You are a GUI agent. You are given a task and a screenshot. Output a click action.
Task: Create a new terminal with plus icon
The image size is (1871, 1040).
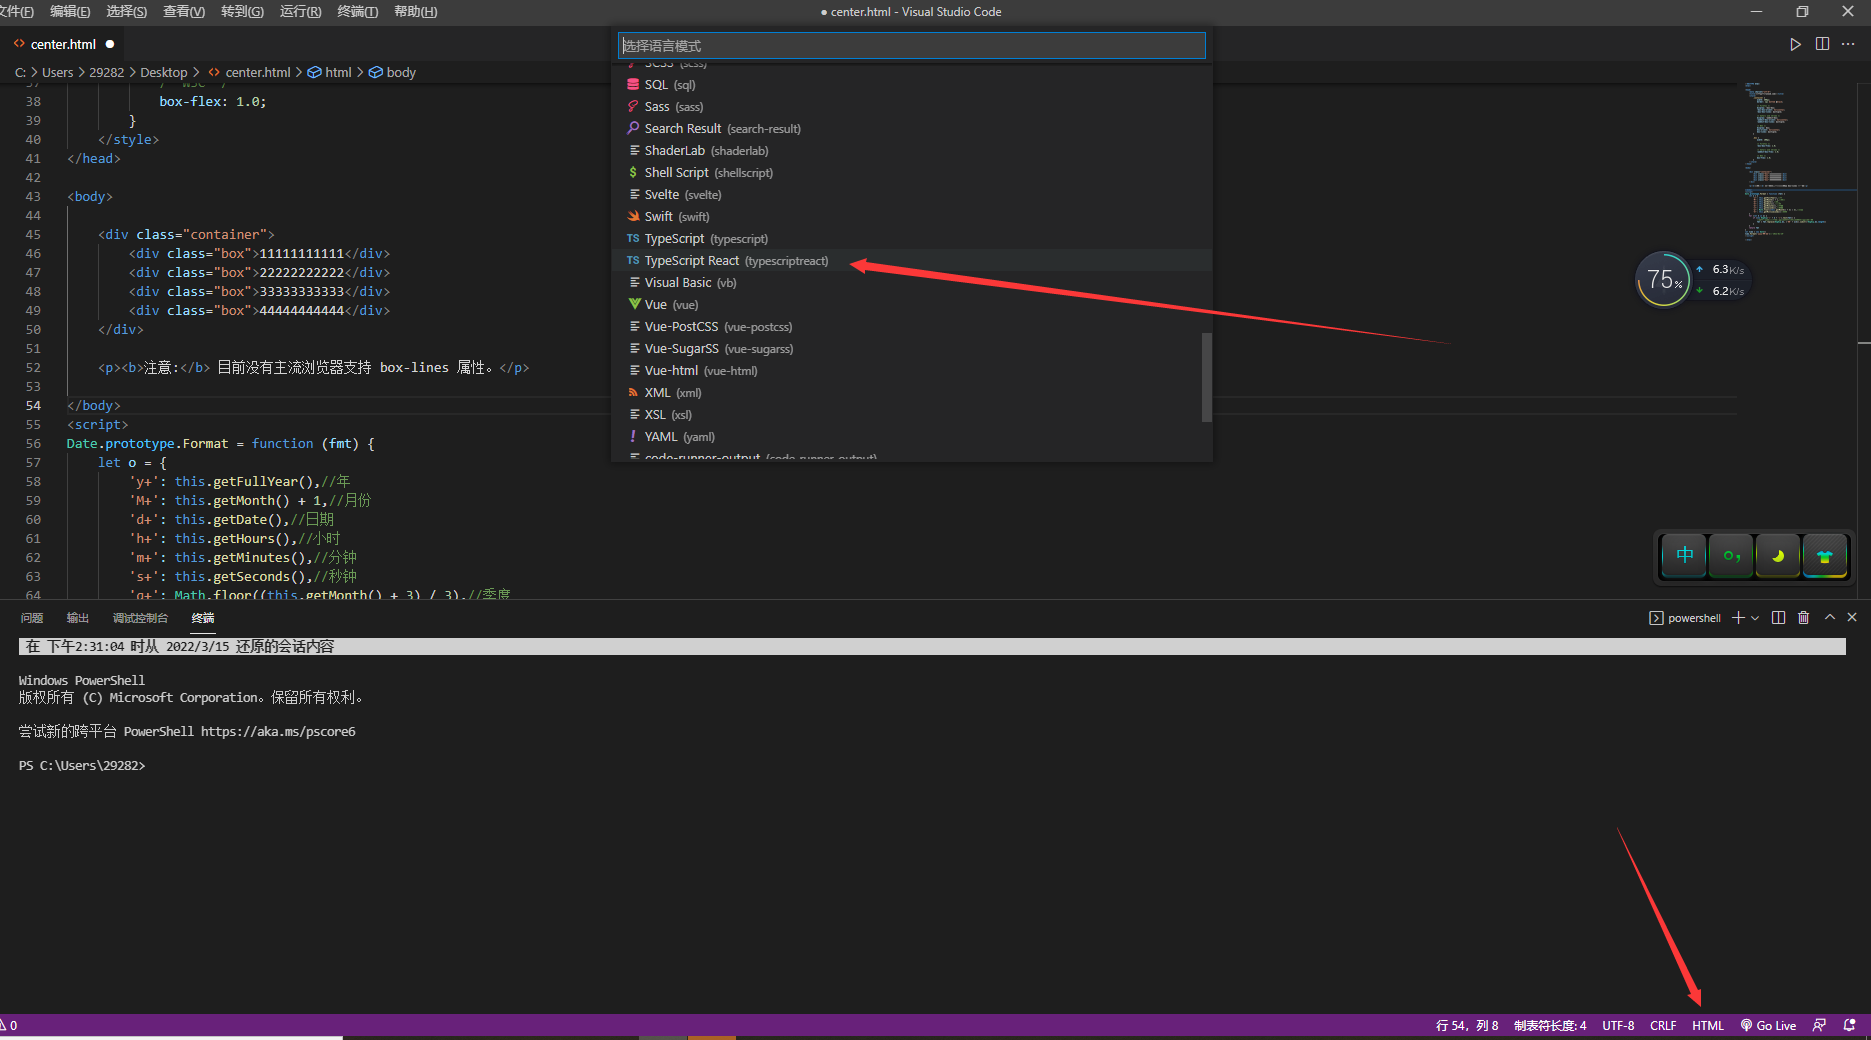click(x=1738, y=618)
